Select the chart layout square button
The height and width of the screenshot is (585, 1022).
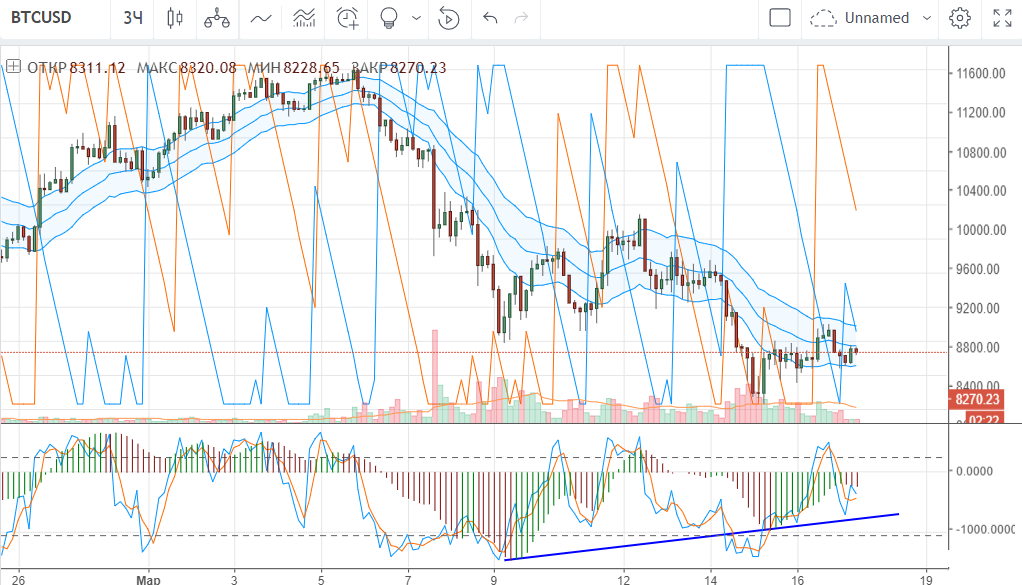(780, 18)
